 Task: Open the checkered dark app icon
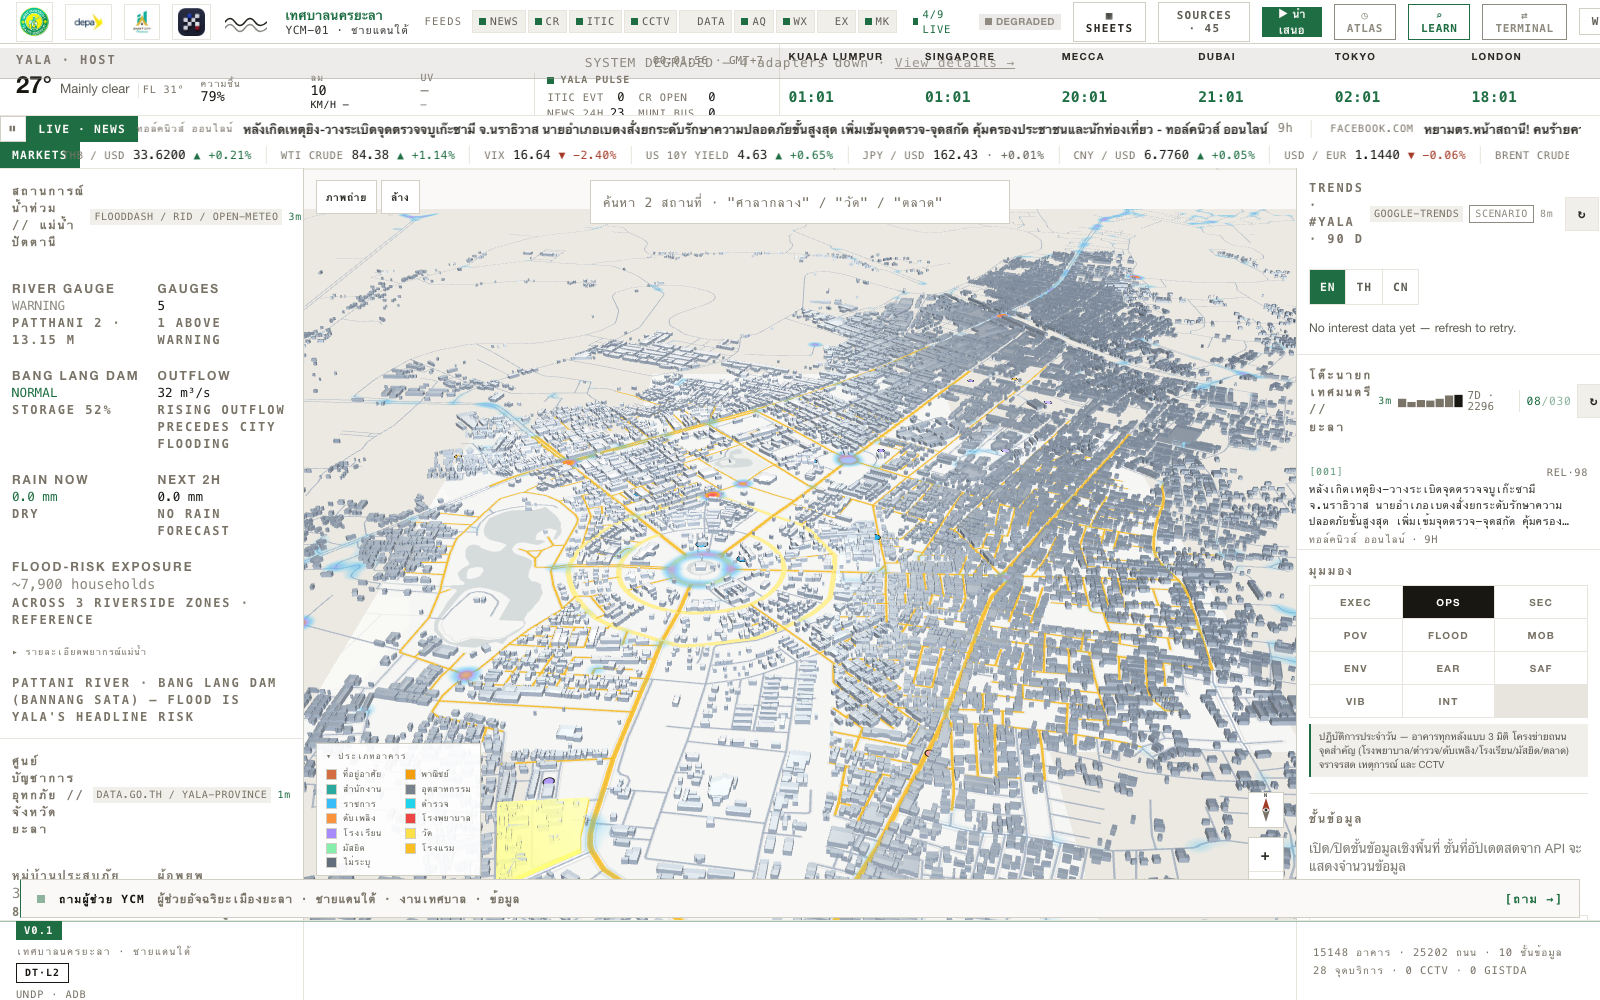click(x=191, y=22)
